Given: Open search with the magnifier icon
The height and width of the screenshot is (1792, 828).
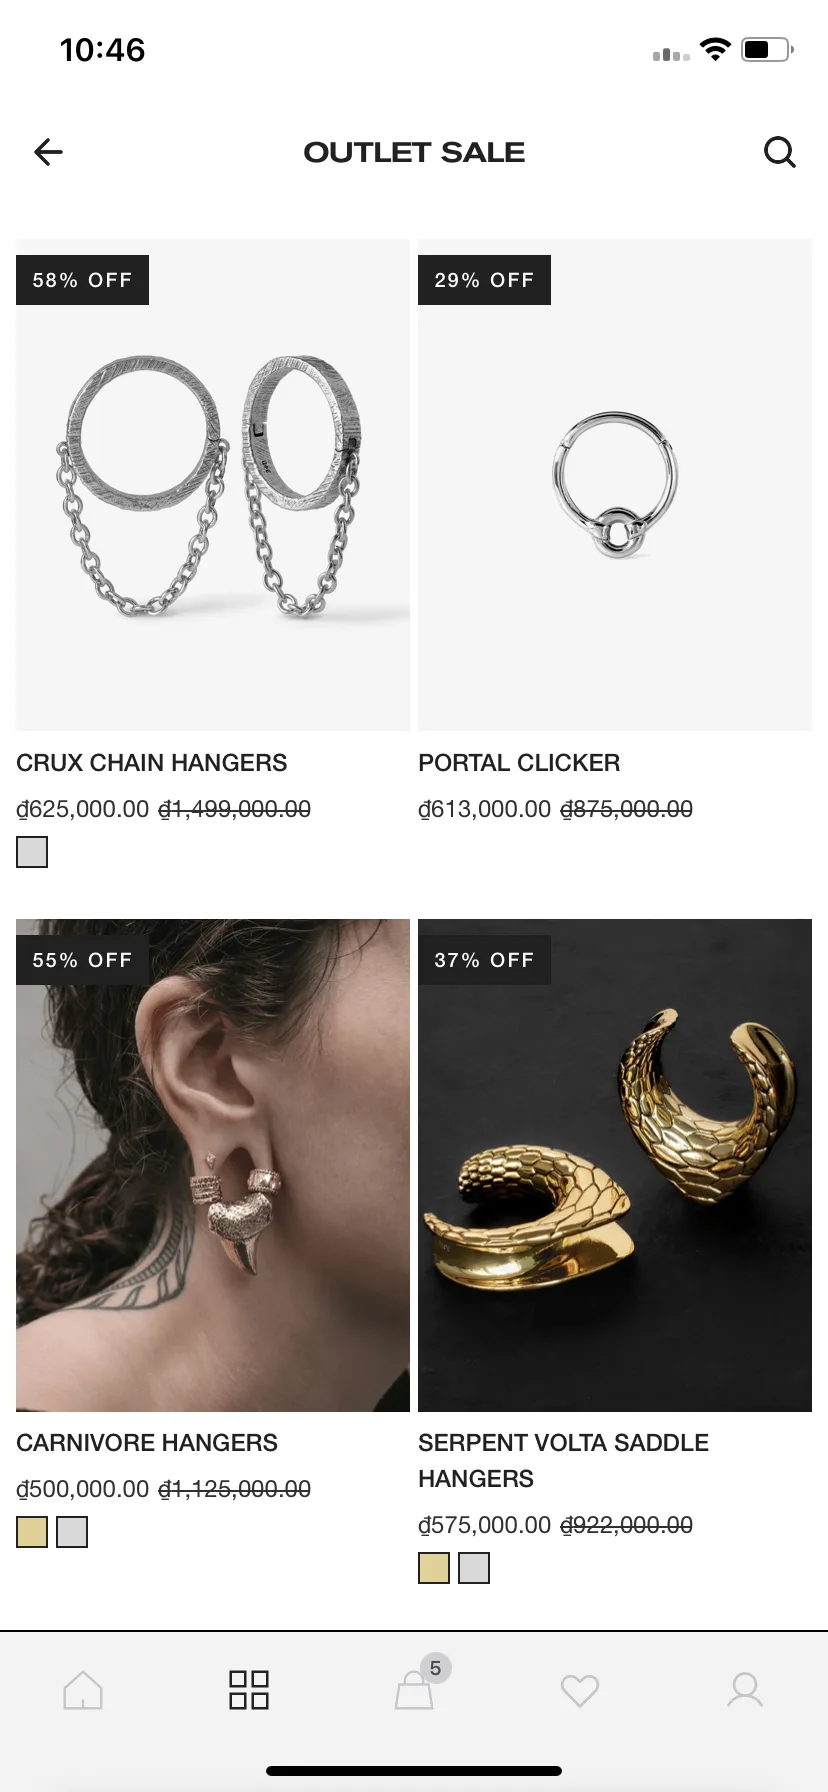Looking at the screenshot, I should 780,152.
